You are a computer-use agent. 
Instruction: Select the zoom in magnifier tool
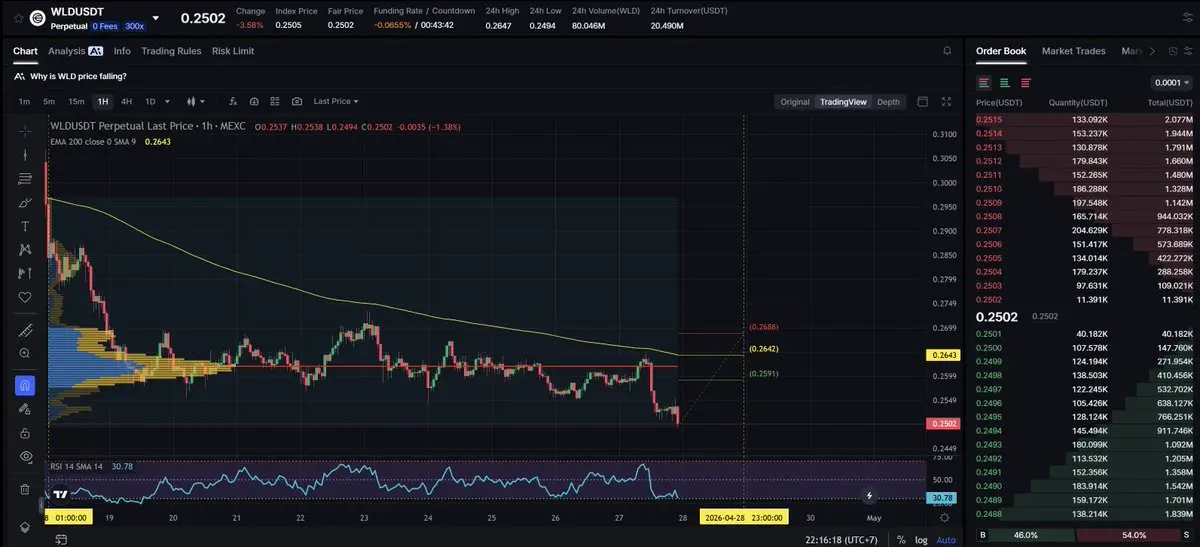pyautogui.click(x=25, y=353)
